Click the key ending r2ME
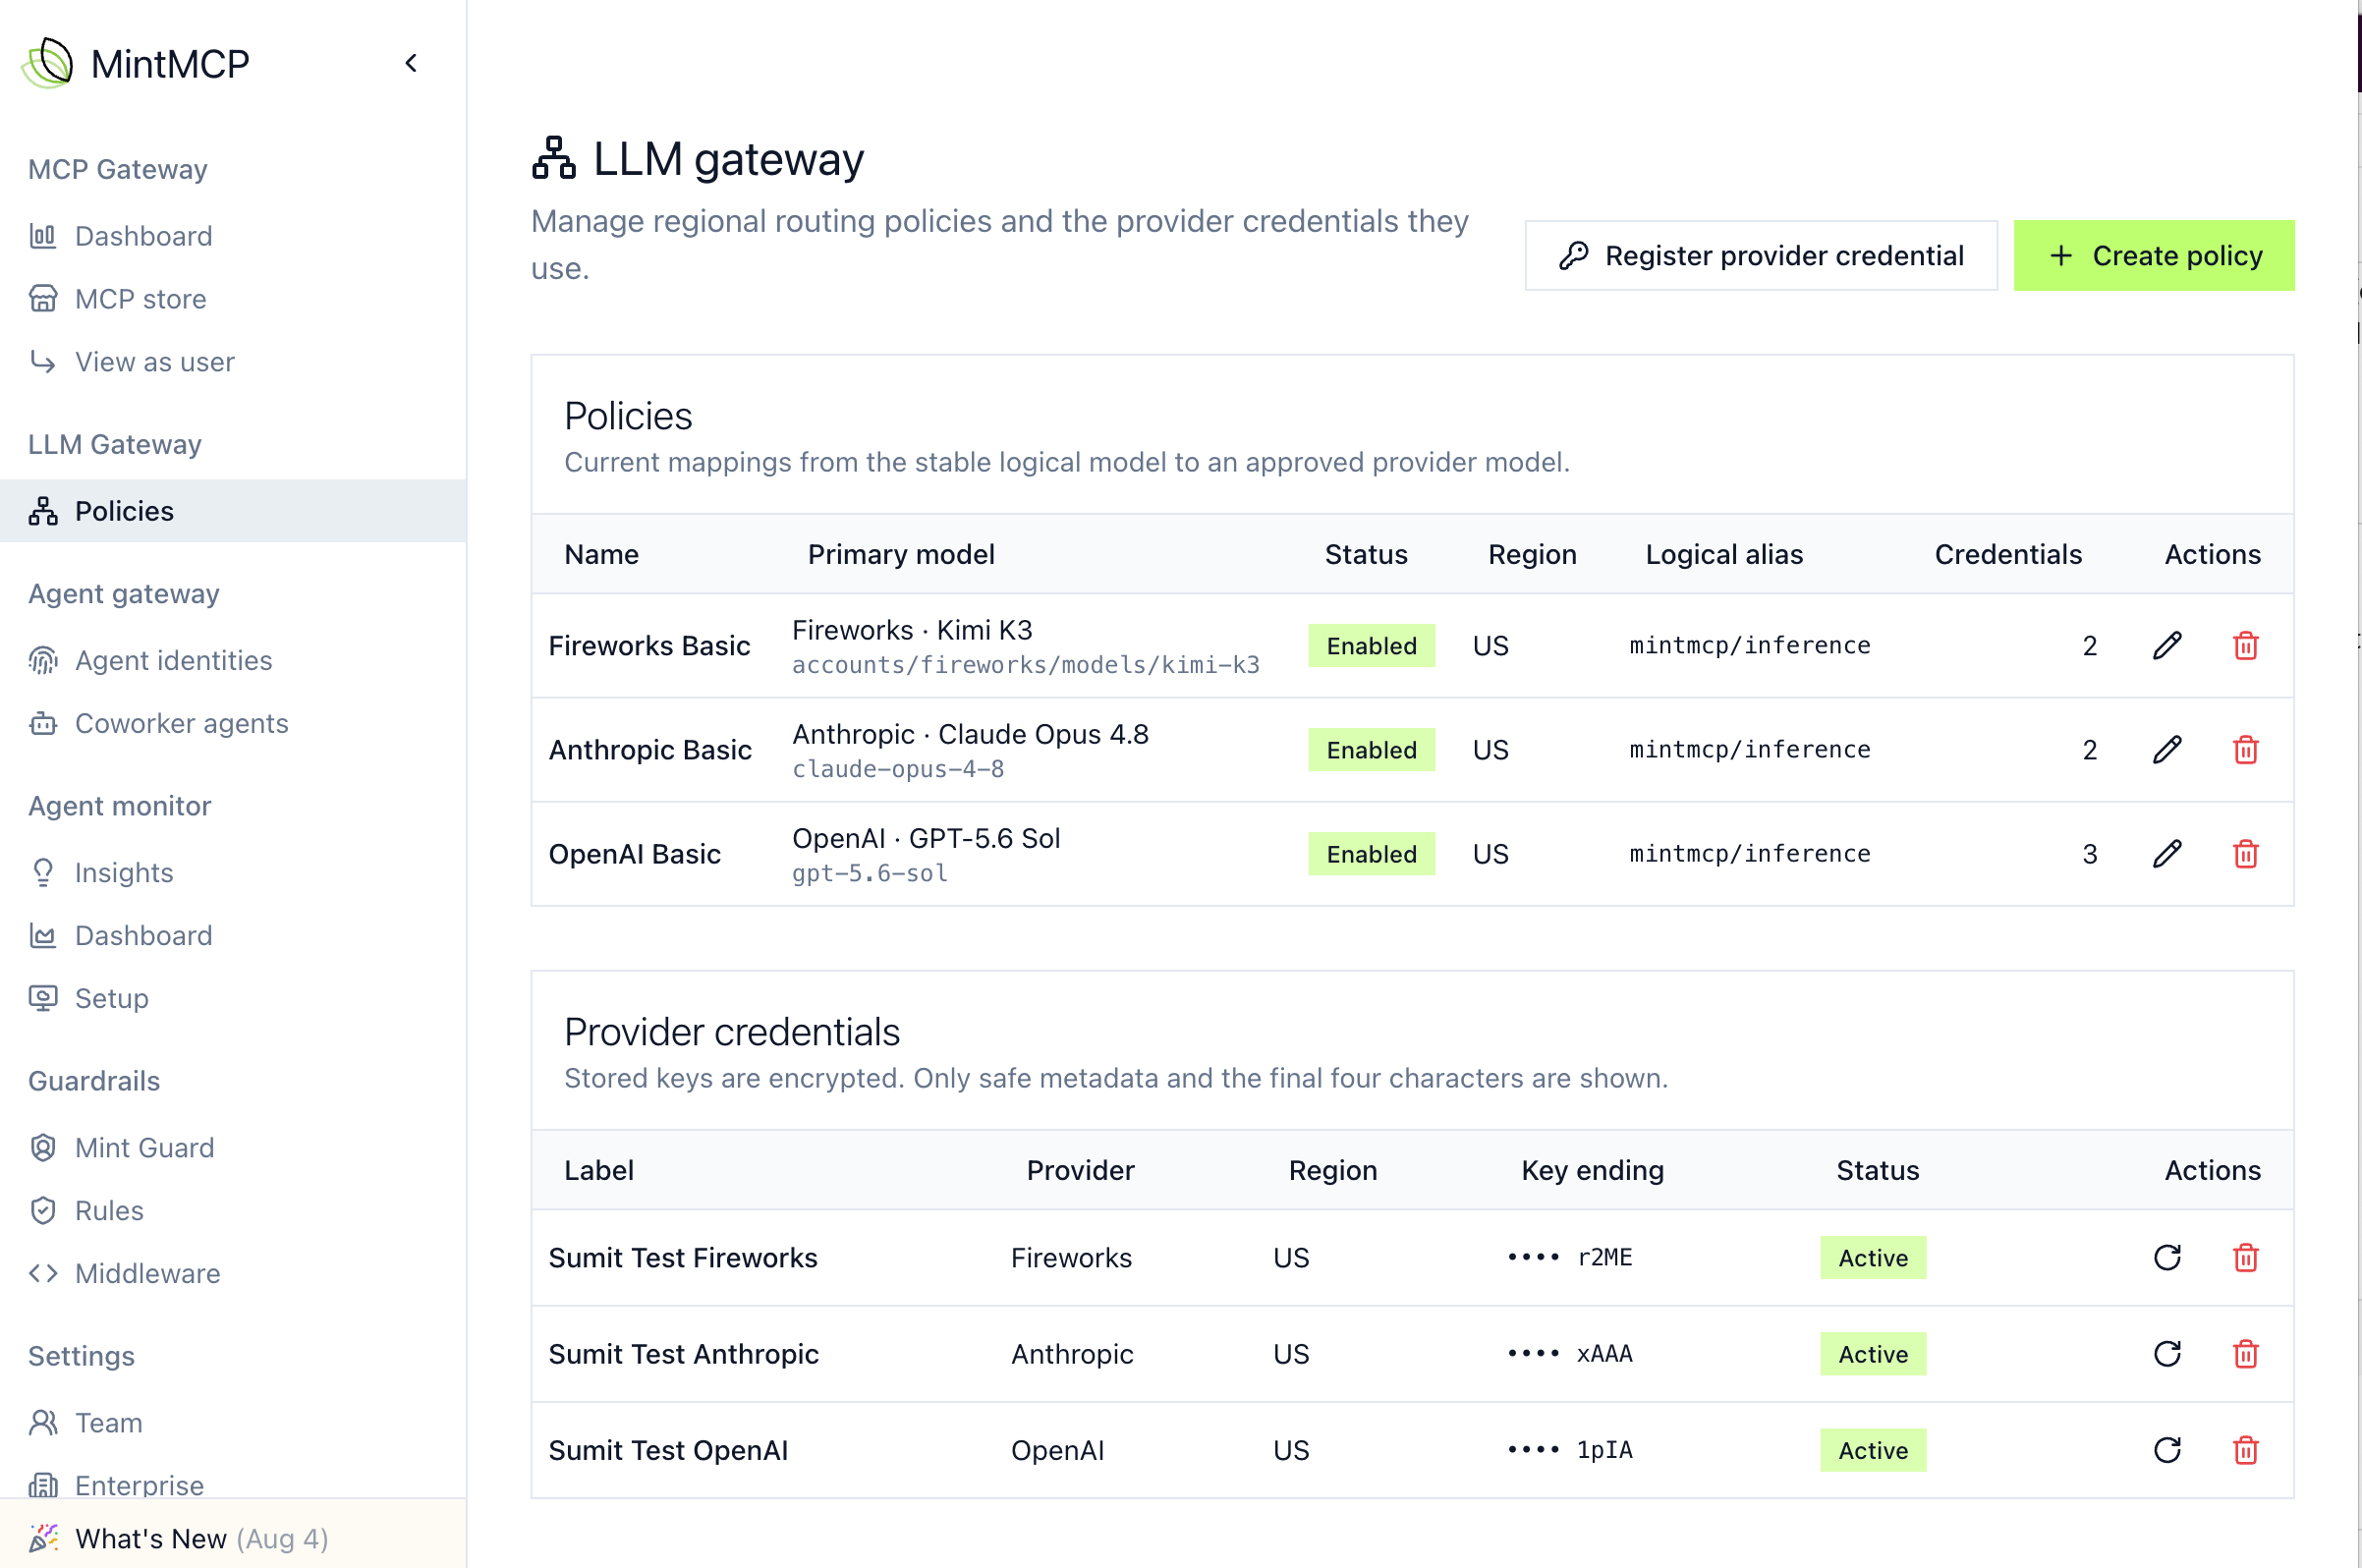The height and width of the screenshot is (1568, 2362). tap(1570, 1258)
